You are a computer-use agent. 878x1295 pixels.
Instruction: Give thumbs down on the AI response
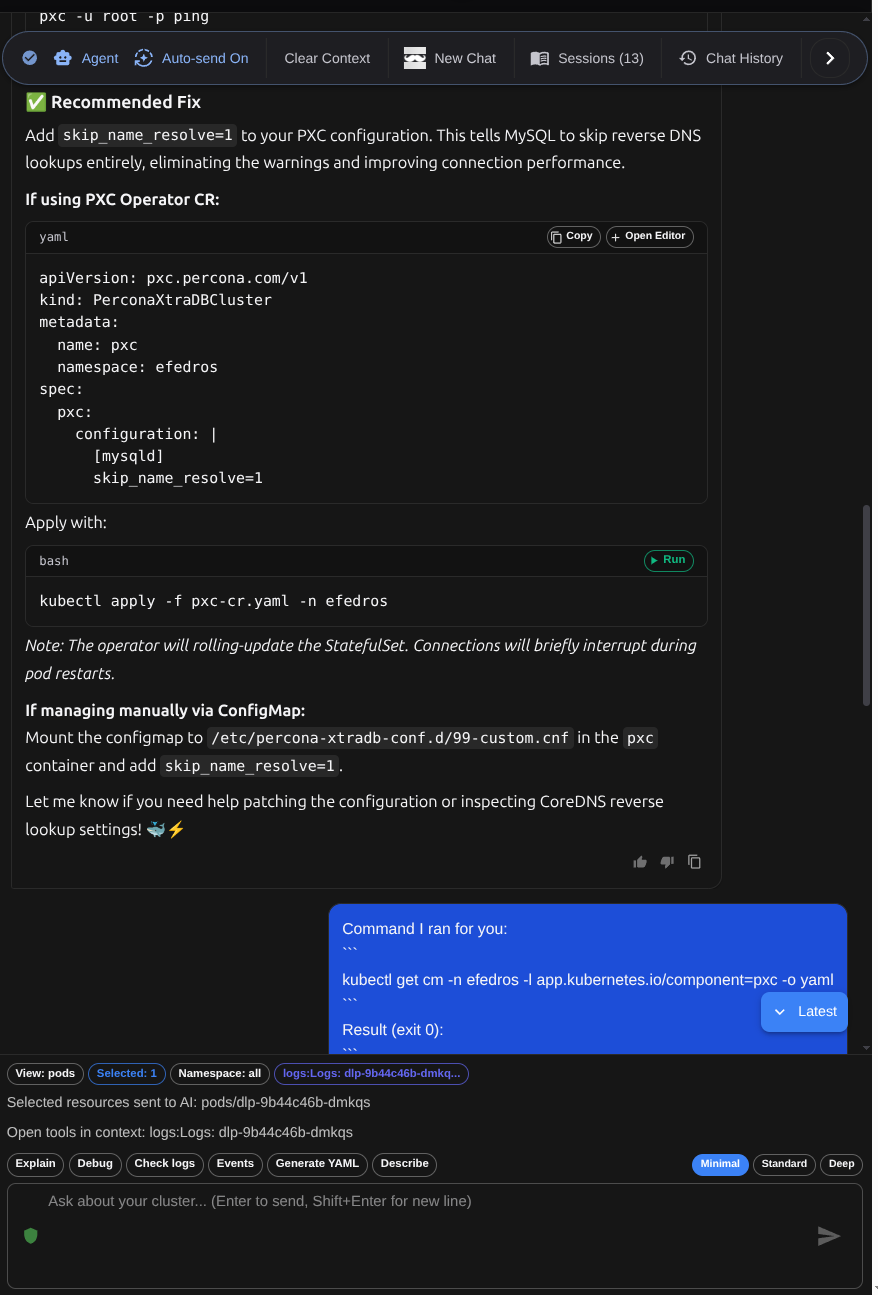667,862
